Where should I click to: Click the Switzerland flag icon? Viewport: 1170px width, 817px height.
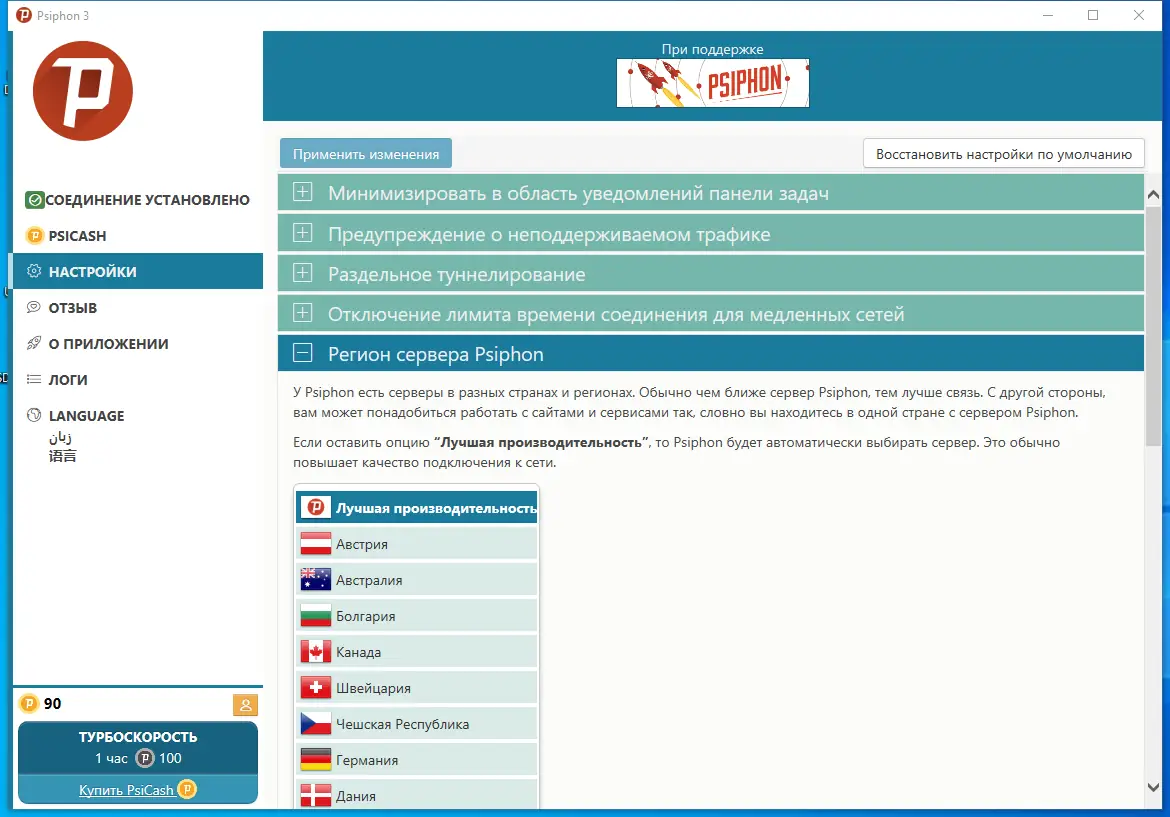pos(316,688)
